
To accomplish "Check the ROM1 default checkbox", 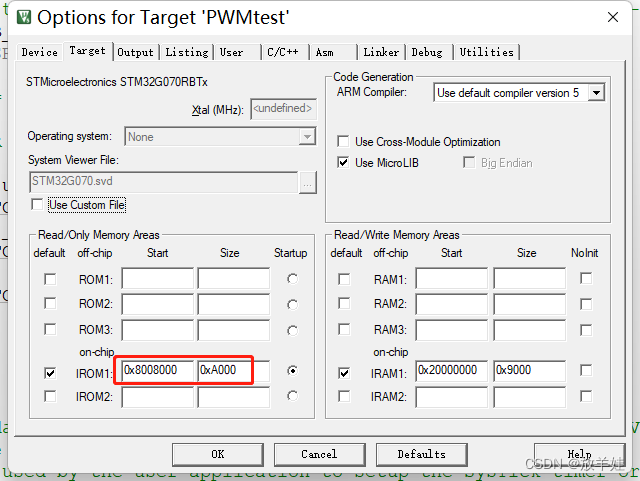I will [x=50, y=280].
